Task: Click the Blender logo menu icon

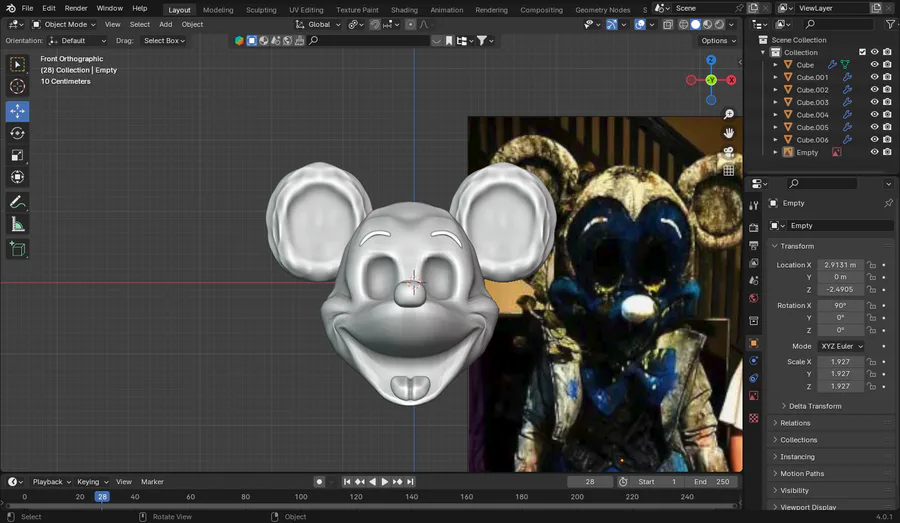Action: [10, 8]
